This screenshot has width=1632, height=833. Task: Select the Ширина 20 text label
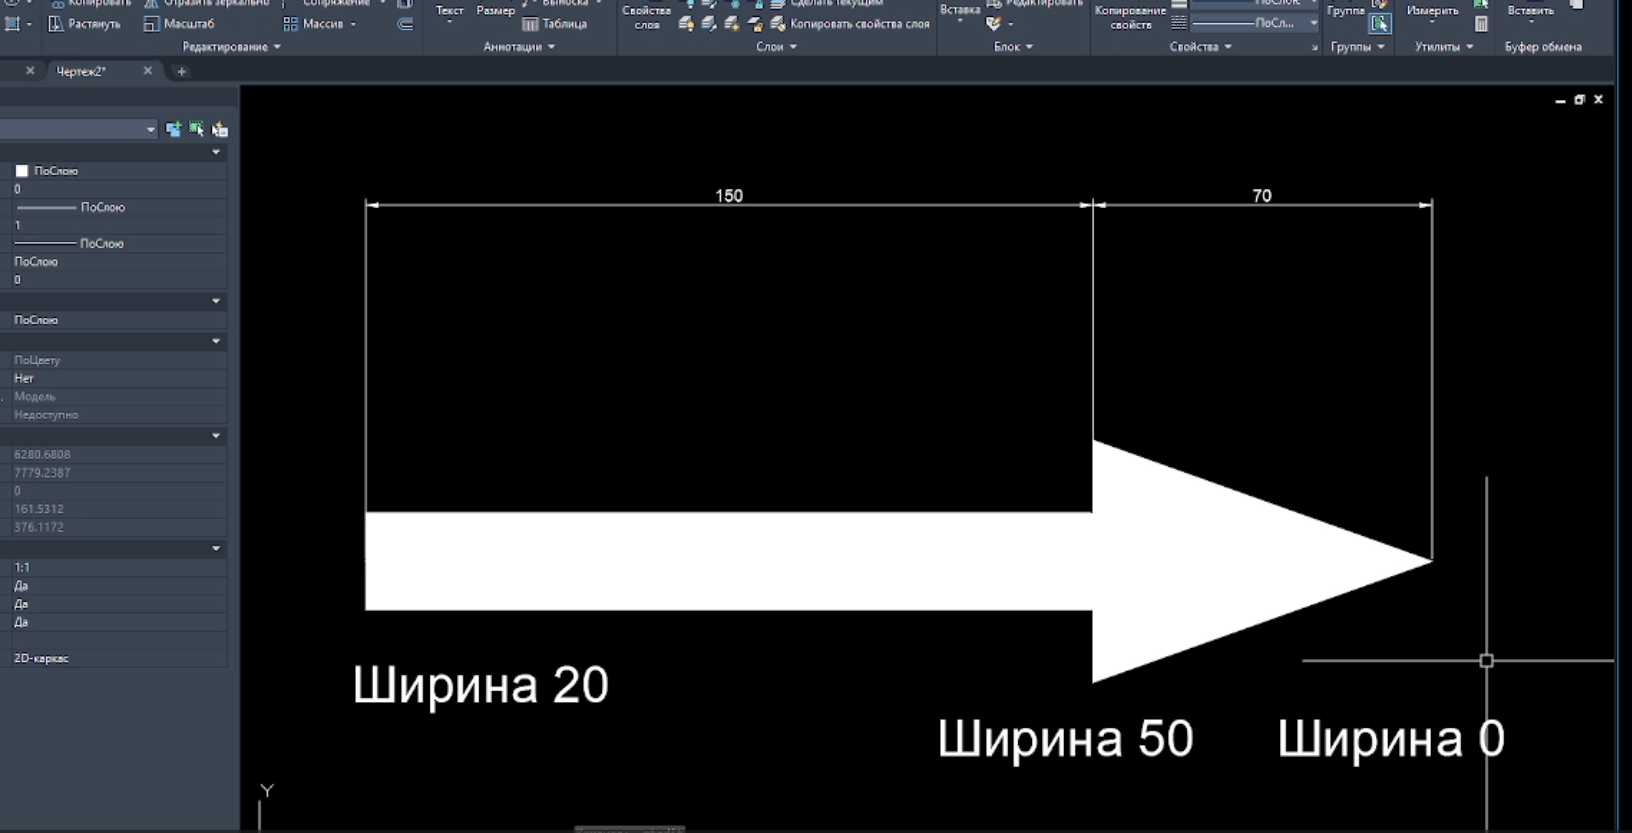point(480,685)
